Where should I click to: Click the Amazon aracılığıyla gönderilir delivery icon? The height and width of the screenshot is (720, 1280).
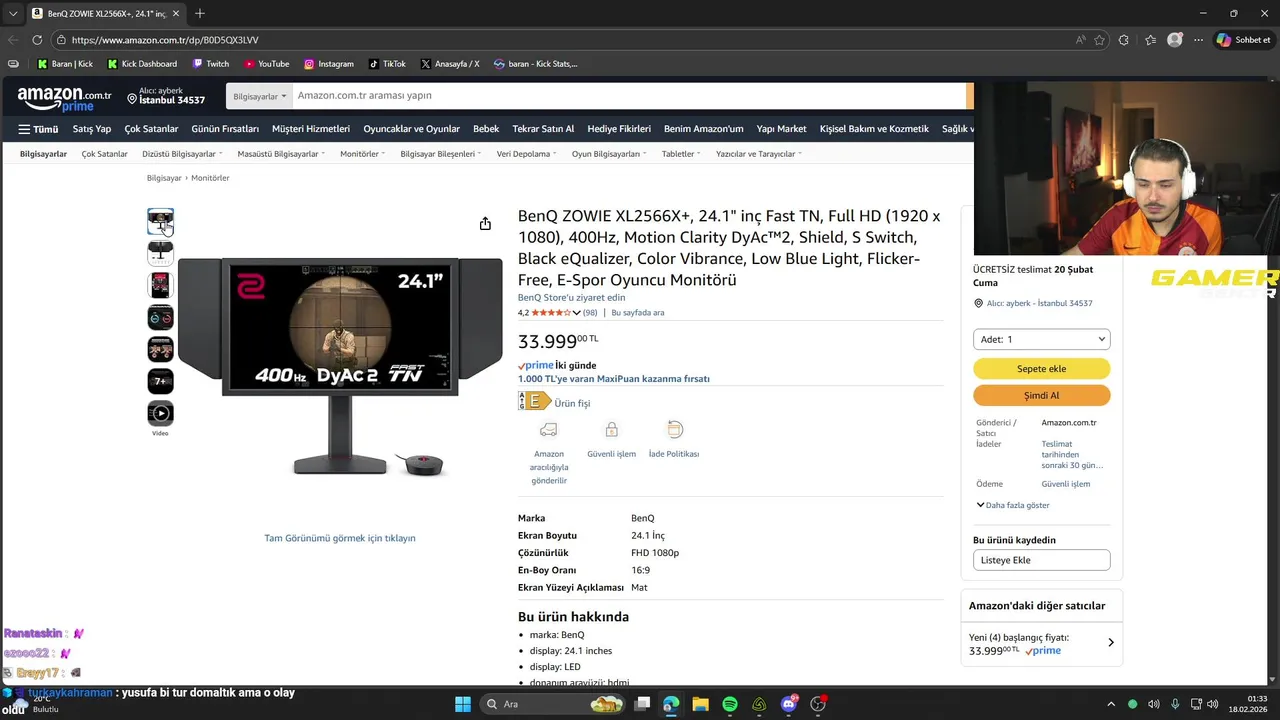pyautogui.click(x=548, y=430)
